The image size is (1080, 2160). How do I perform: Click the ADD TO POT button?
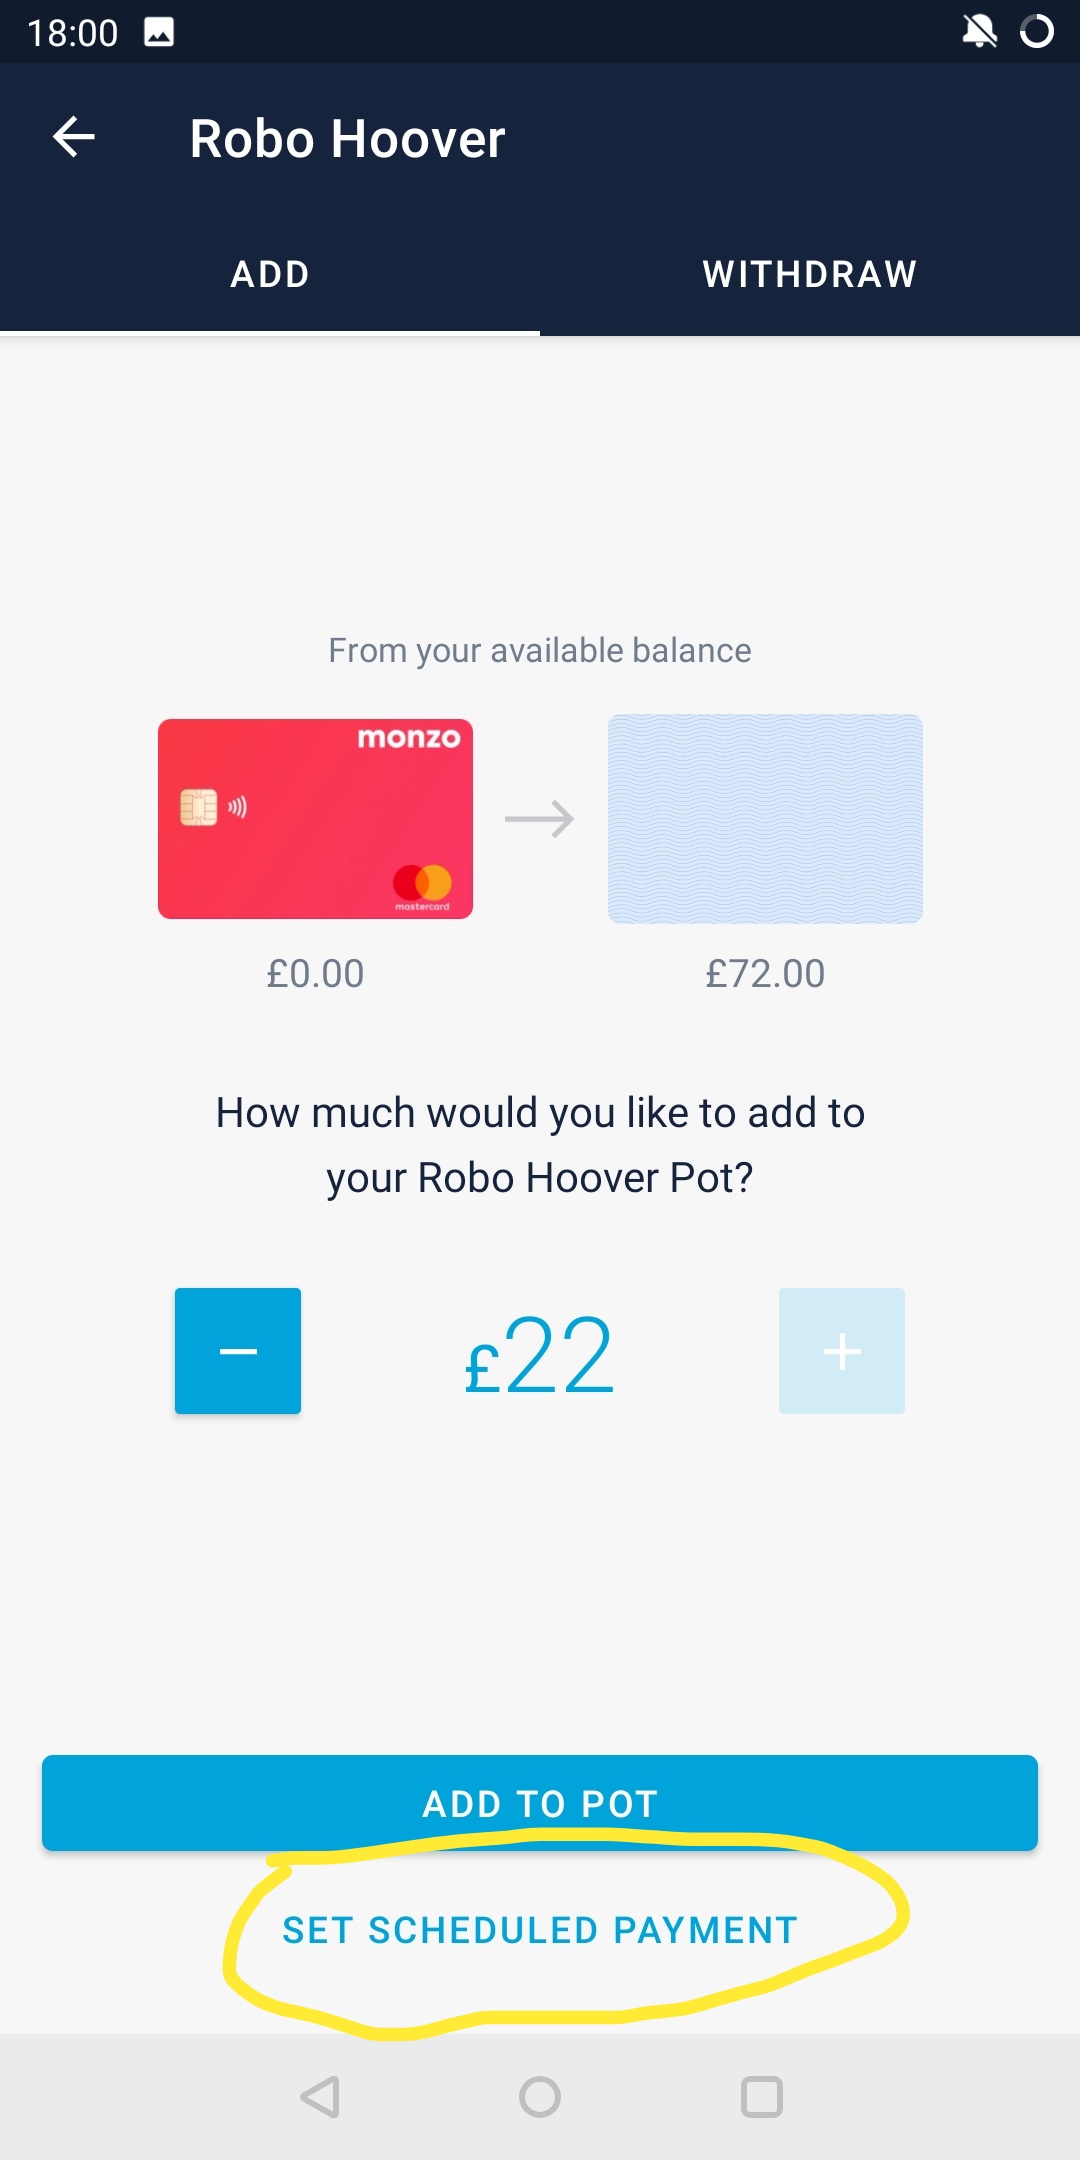tap(540, 1803)
